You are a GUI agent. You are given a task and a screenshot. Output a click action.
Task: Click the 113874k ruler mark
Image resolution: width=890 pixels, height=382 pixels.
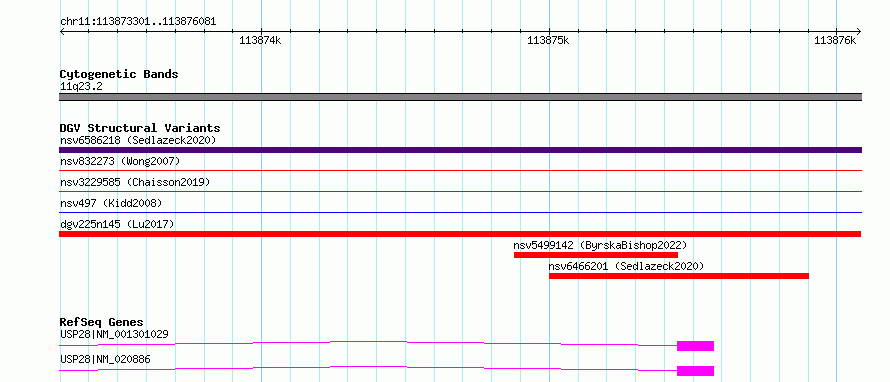[x=261, y=40]
